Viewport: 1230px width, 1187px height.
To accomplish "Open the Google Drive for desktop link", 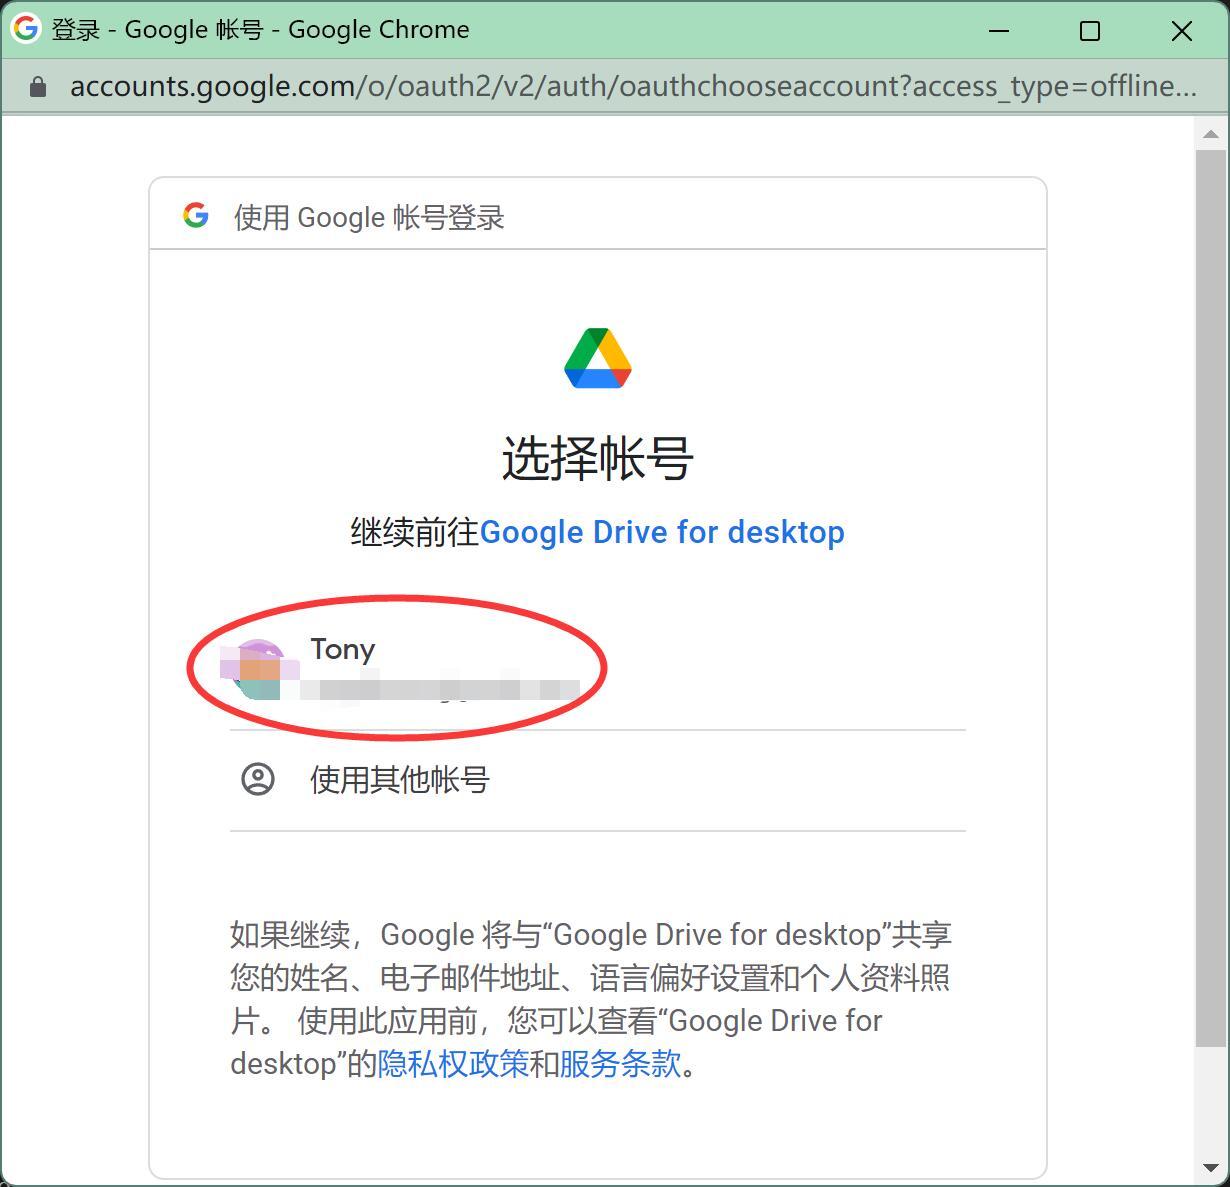I will [662, 532].
